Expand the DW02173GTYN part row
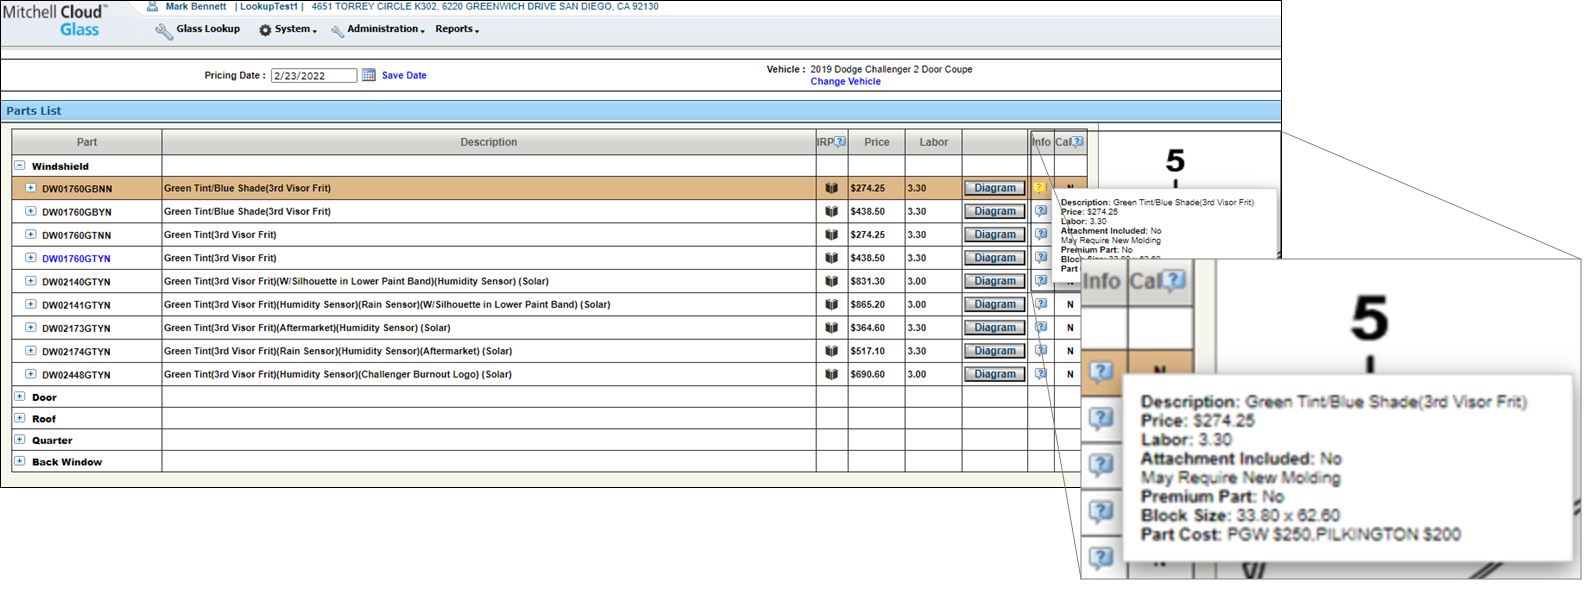 pos(30,328)
